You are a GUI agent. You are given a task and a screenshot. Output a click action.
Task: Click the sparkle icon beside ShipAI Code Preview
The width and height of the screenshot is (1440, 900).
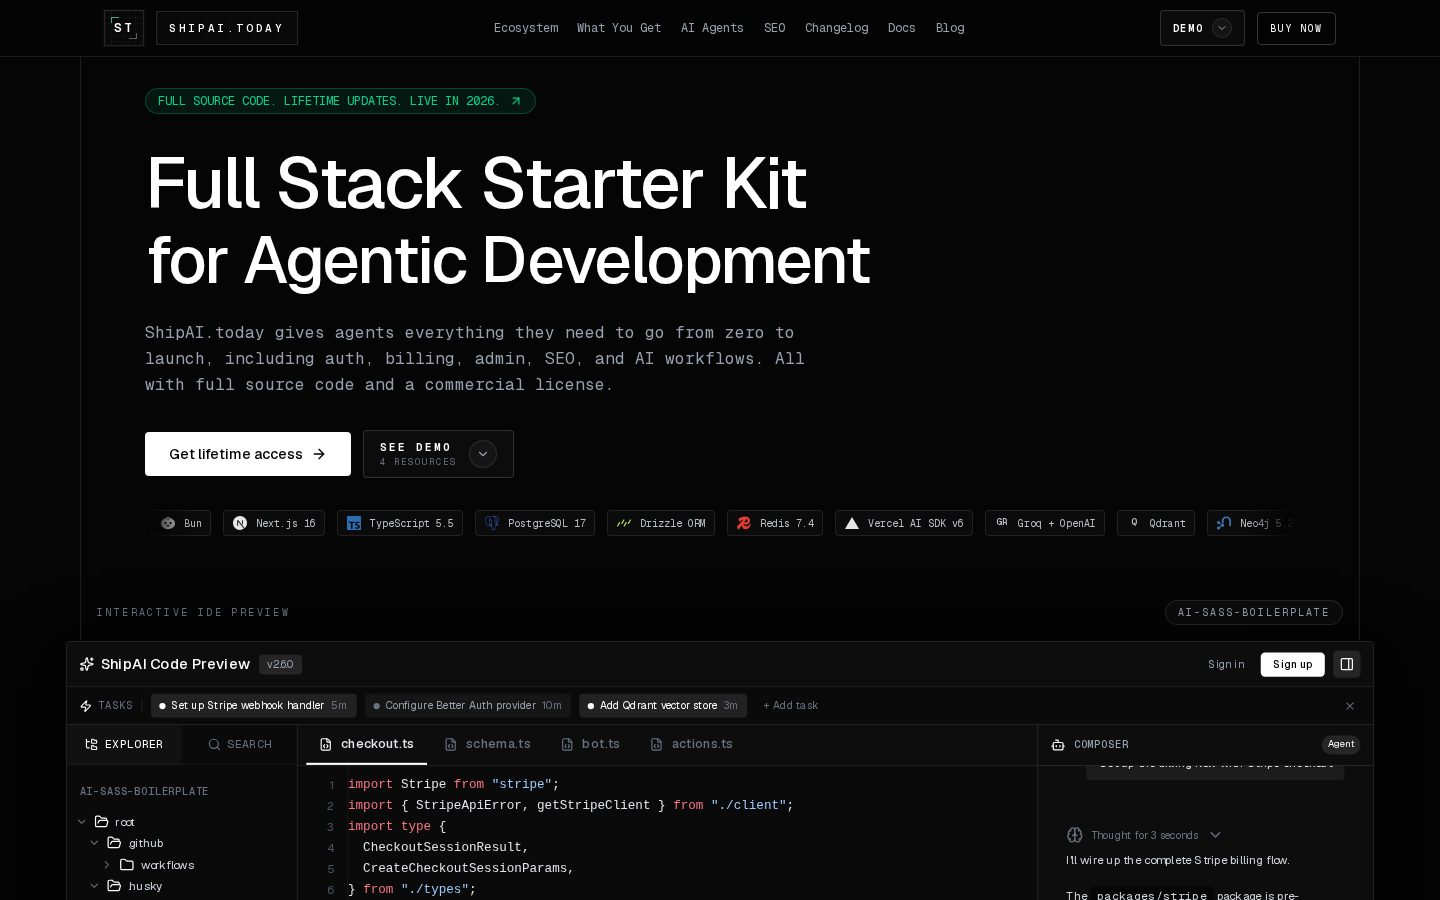click(87, 664)
